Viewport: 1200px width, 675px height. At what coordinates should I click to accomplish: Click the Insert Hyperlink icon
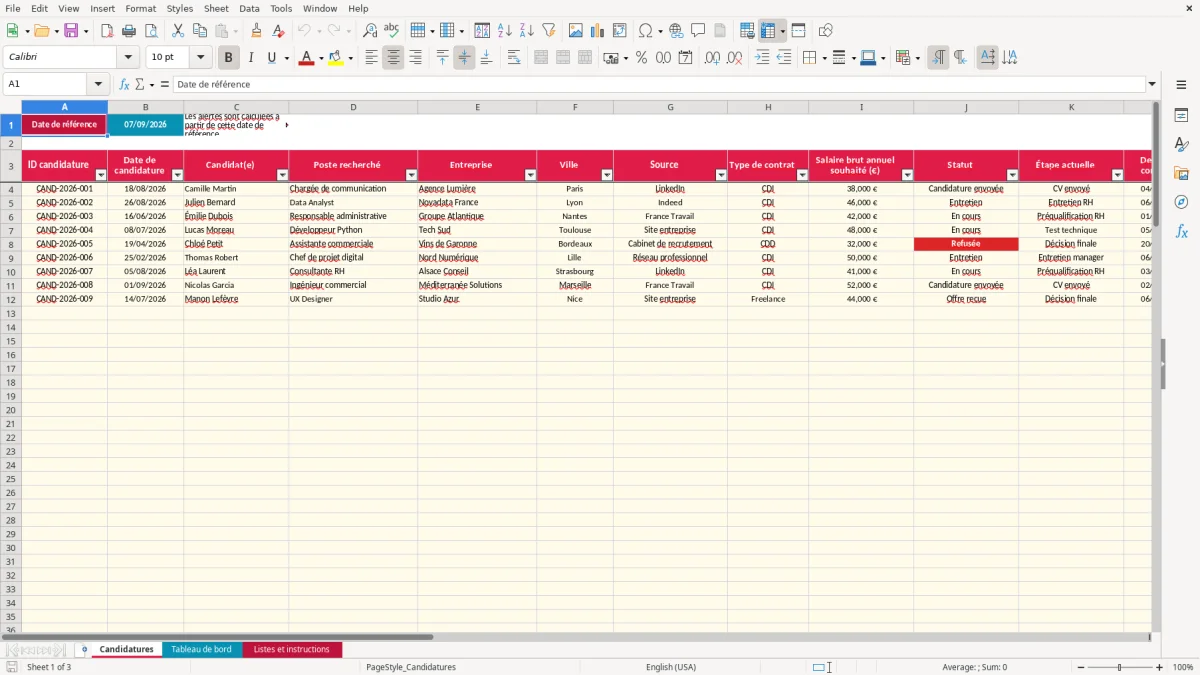coord(676,31)
